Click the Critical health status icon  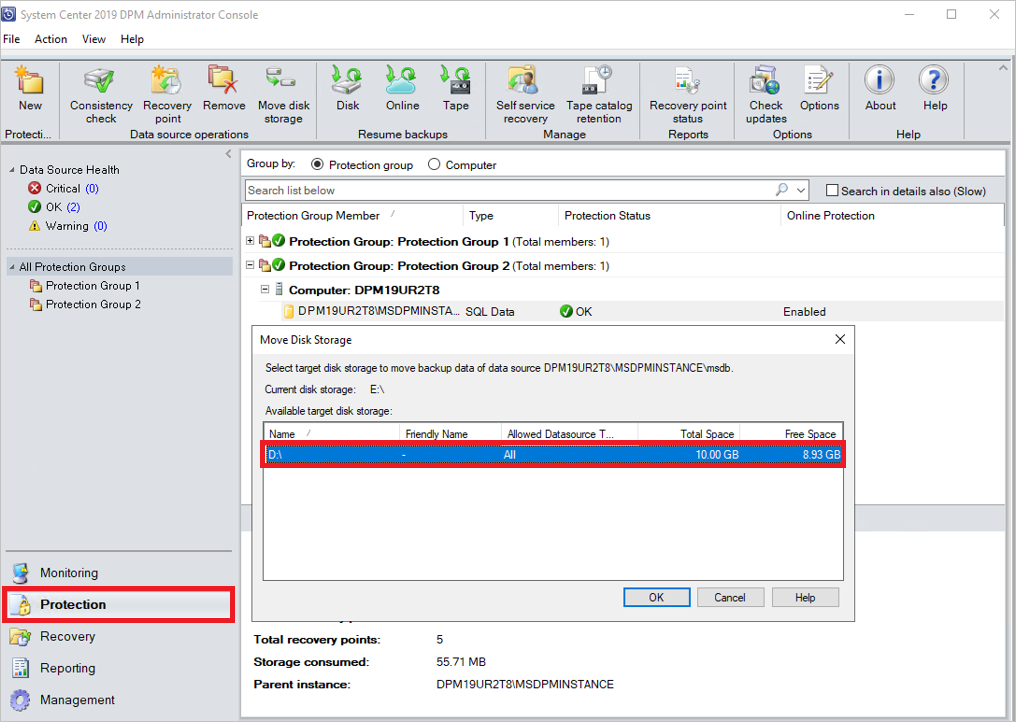(34, 188)
